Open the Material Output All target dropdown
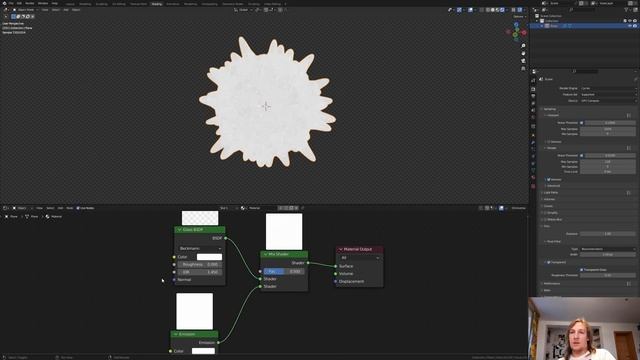640x360 pixels. pos(360,258)
